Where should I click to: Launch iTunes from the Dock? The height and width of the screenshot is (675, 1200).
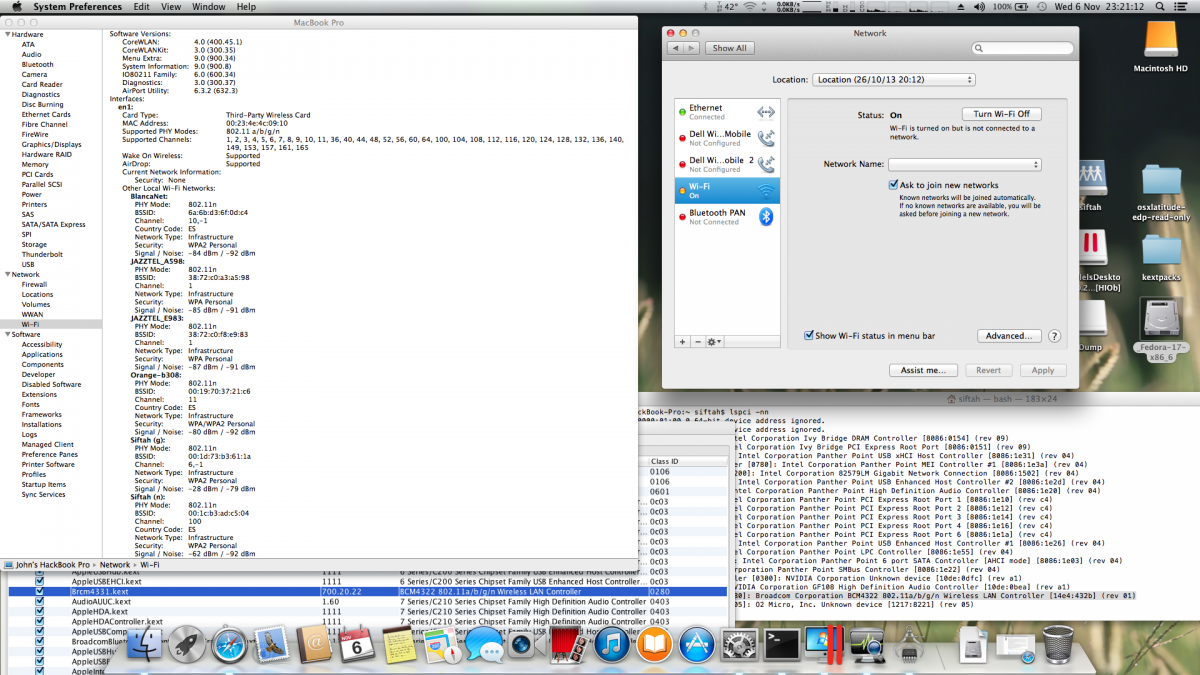point(610,645)
